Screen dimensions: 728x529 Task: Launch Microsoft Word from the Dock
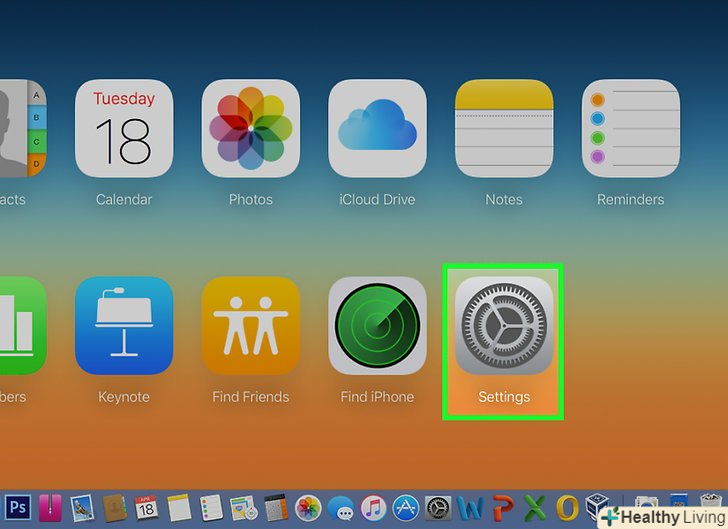click(470, 508)
